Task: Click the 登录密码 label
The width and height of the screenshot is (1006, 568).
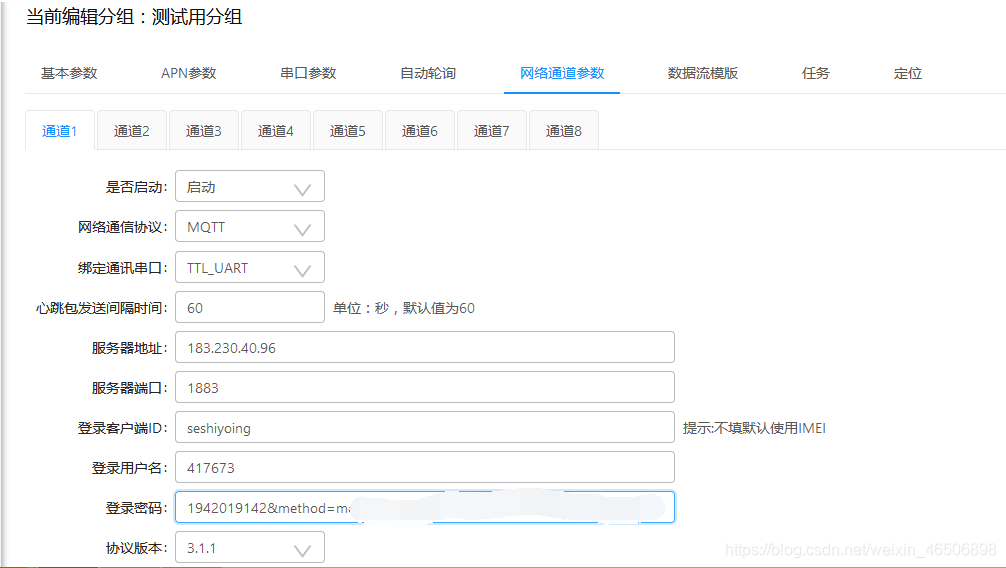Action: pos(136,508)
